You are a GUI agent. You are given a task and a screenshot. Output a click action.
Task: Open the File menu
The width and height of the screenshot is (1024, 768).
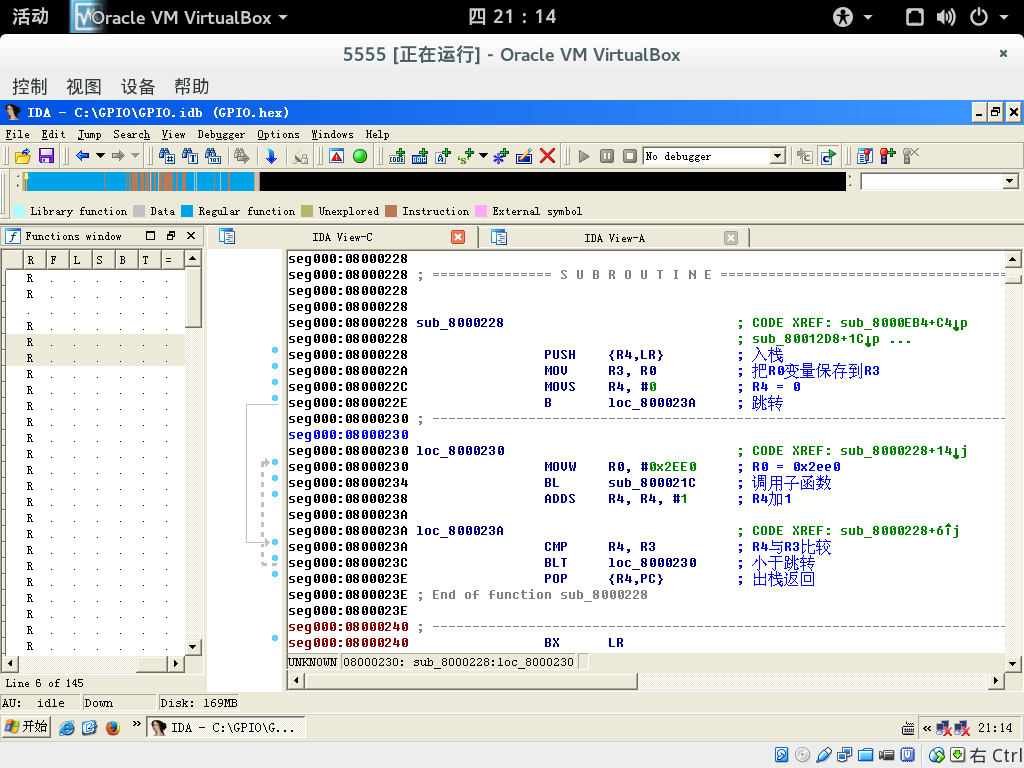[x=18, y=135]
